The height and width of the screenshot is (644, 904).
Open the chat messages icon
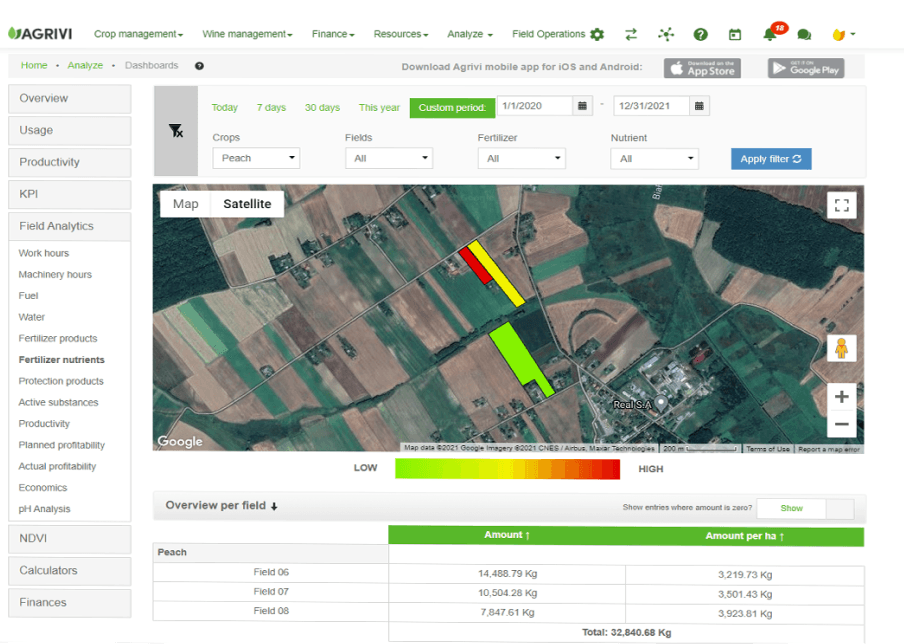[x=804, y=35]
